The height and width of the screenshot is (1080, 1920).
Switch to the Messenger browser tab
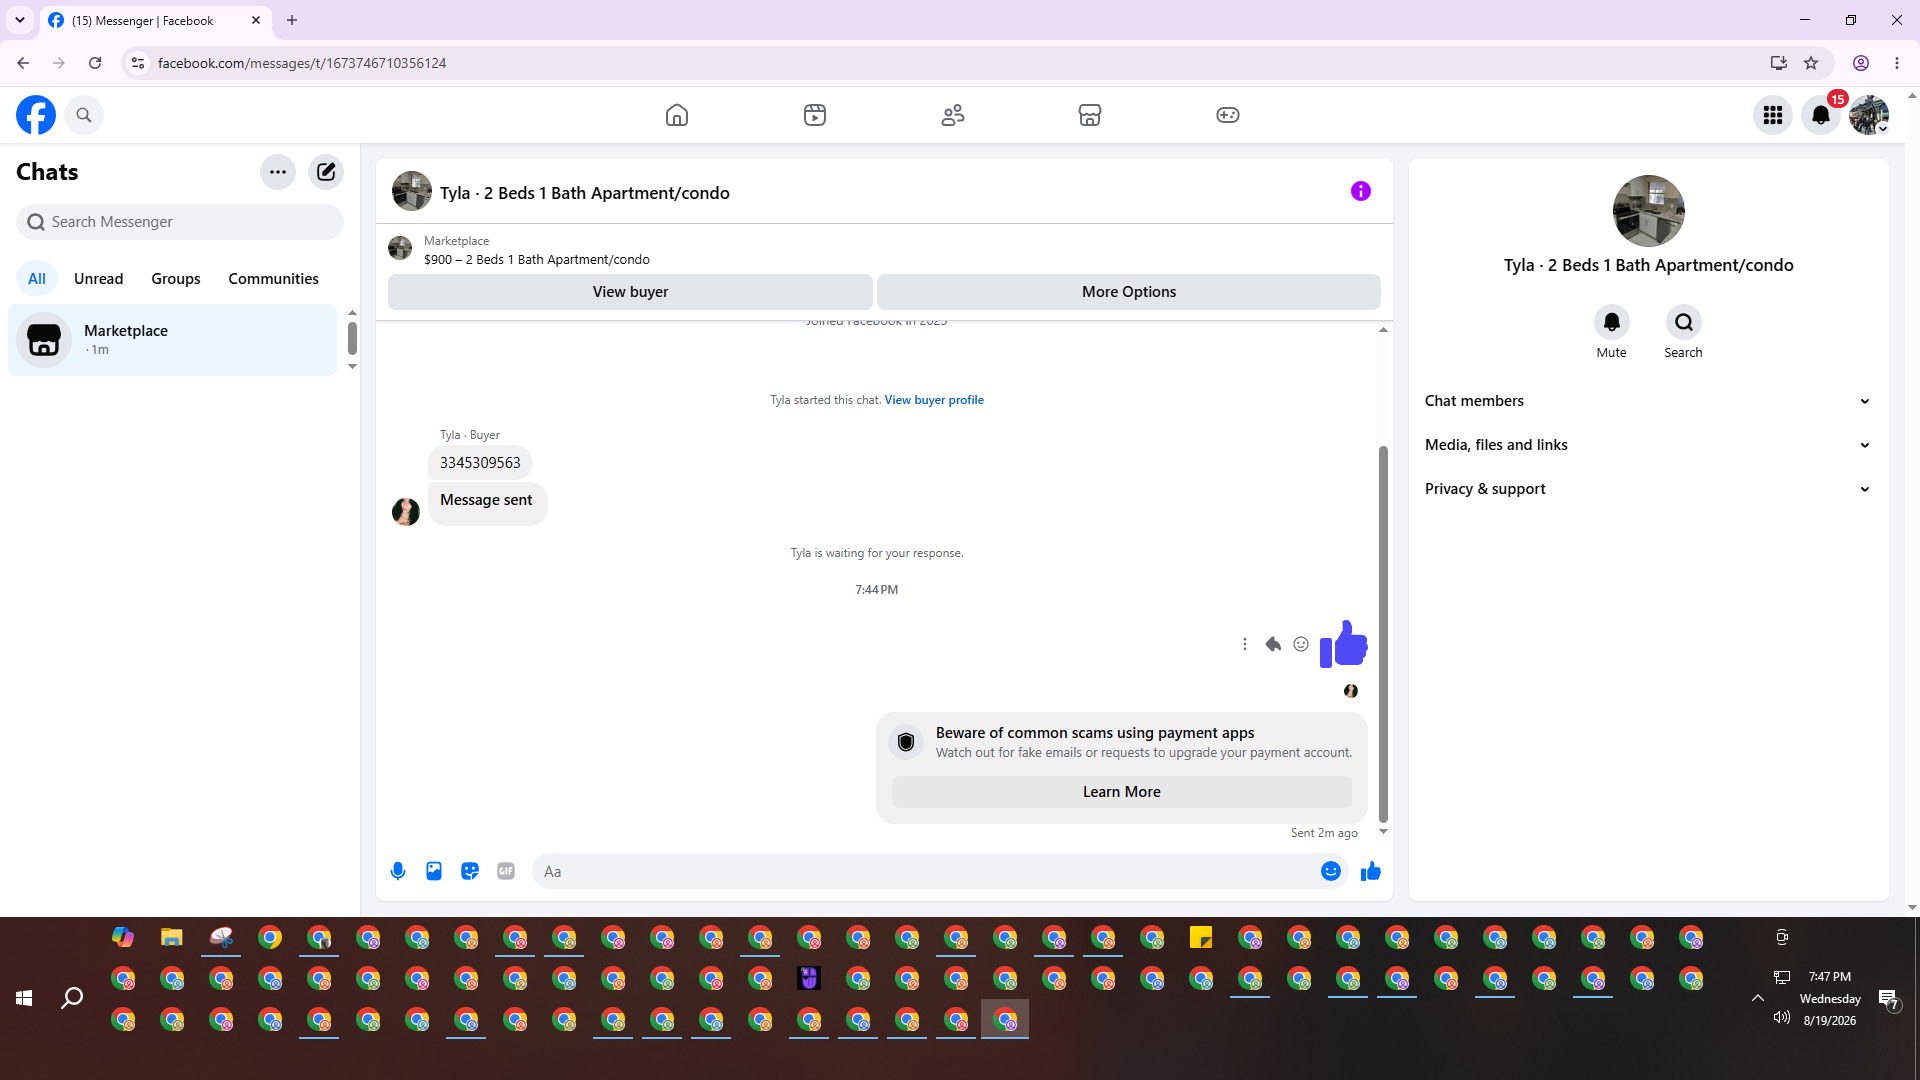155,20
